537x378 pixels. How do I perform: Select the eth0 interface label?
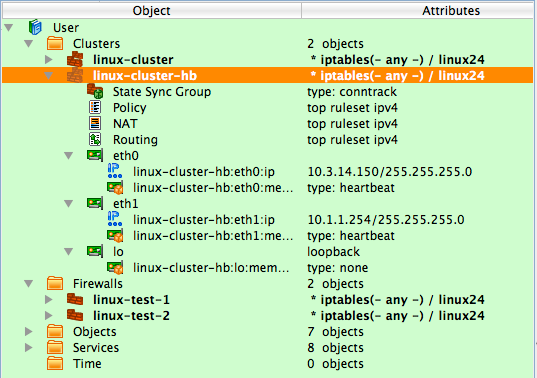tap(126, 156)
